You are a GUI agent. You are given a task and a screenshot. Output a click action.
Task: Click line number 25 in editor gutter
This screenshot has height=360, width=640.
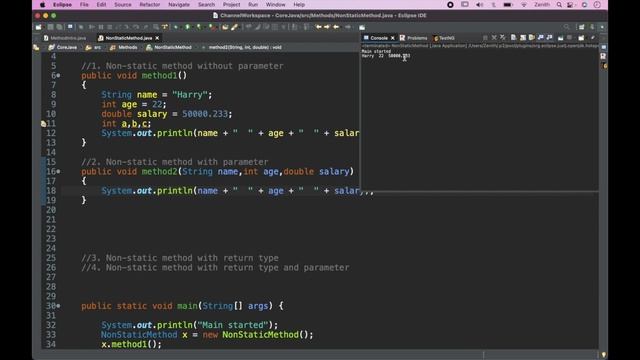click(x=51, y=258)
